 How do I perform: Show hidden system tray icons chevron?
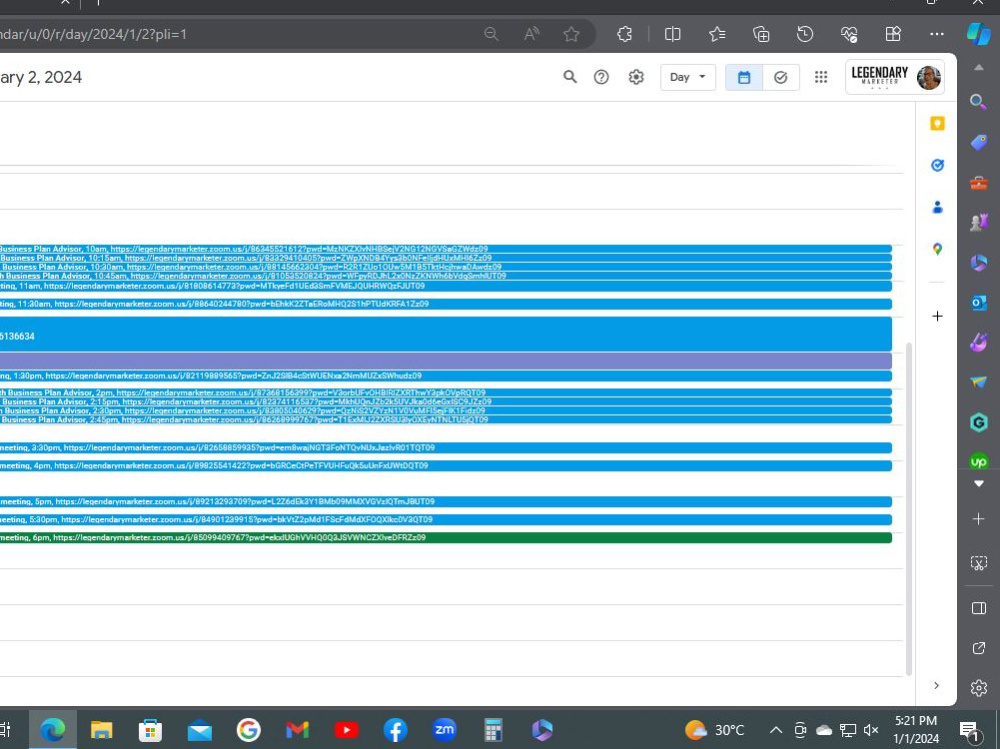click(x=776, y=730)
